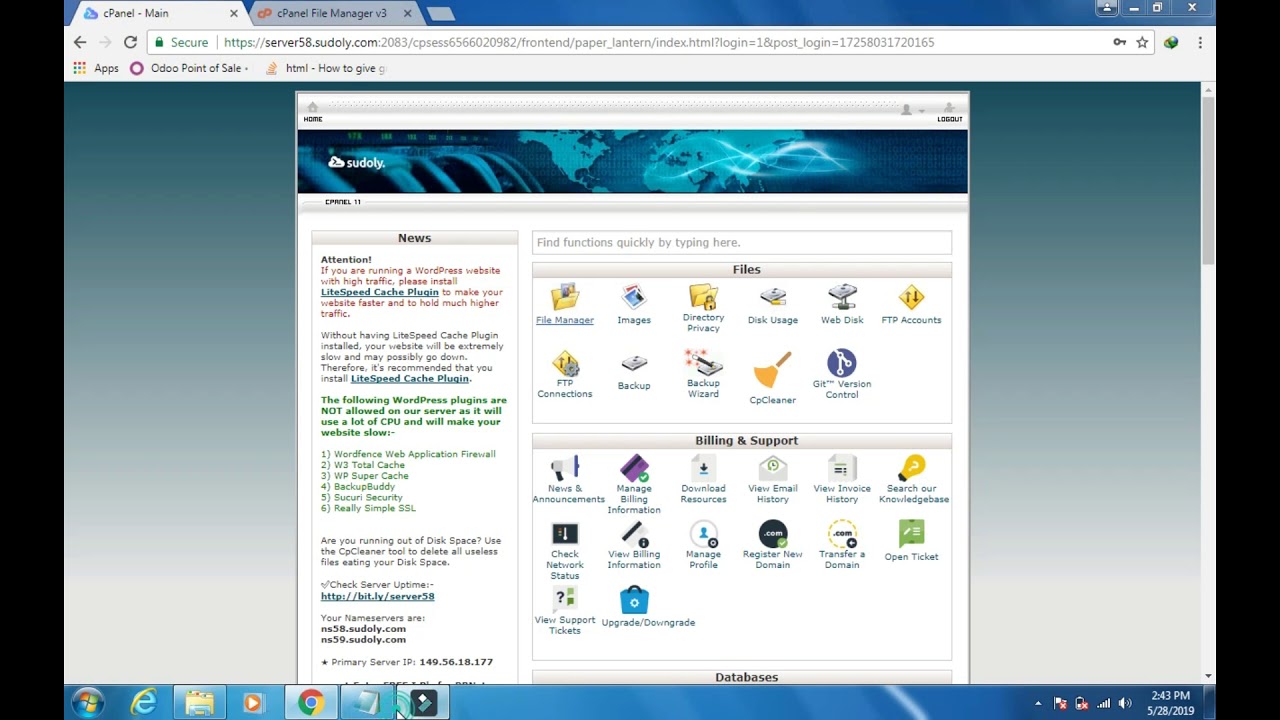Image resolution: width=1280 pixels, height=720 pixels.
Task: Click the Files section header
Action: 742,269
